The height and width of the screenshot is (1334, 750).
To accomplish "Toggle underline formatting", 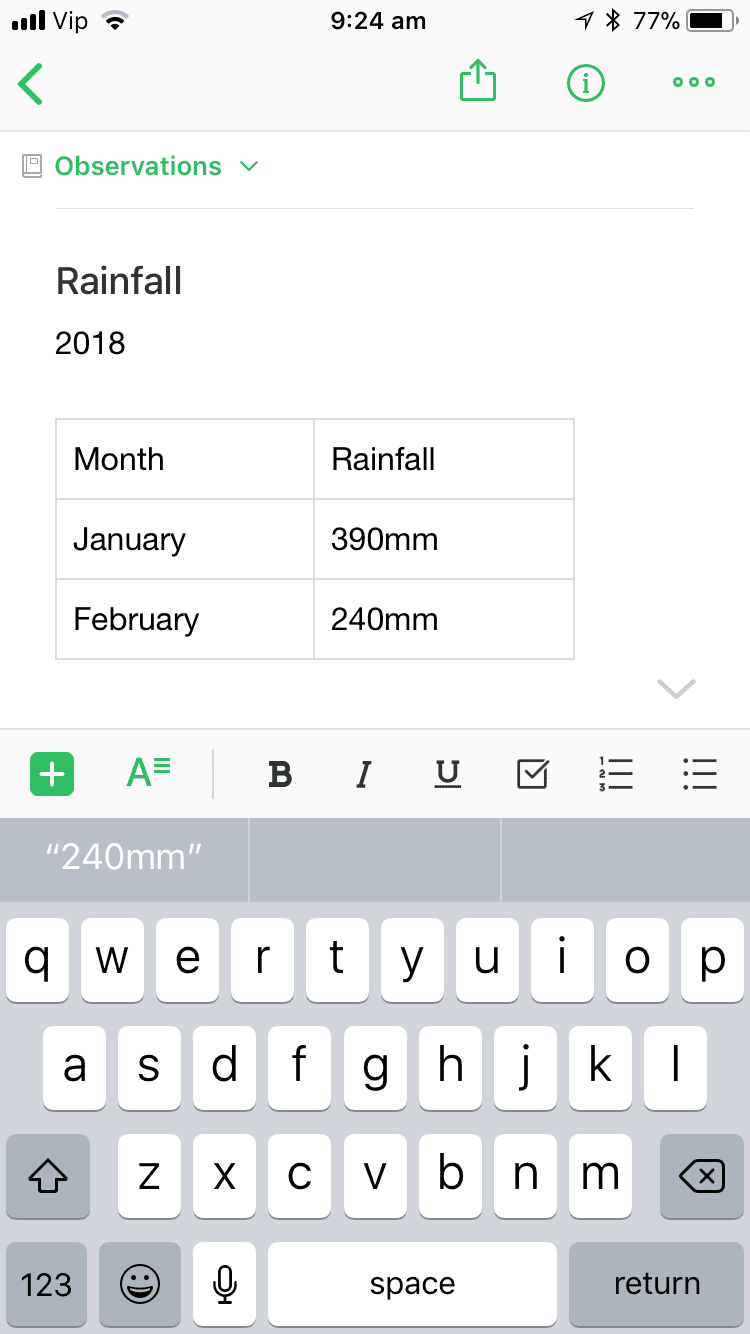I will click(x=448, y=774).
